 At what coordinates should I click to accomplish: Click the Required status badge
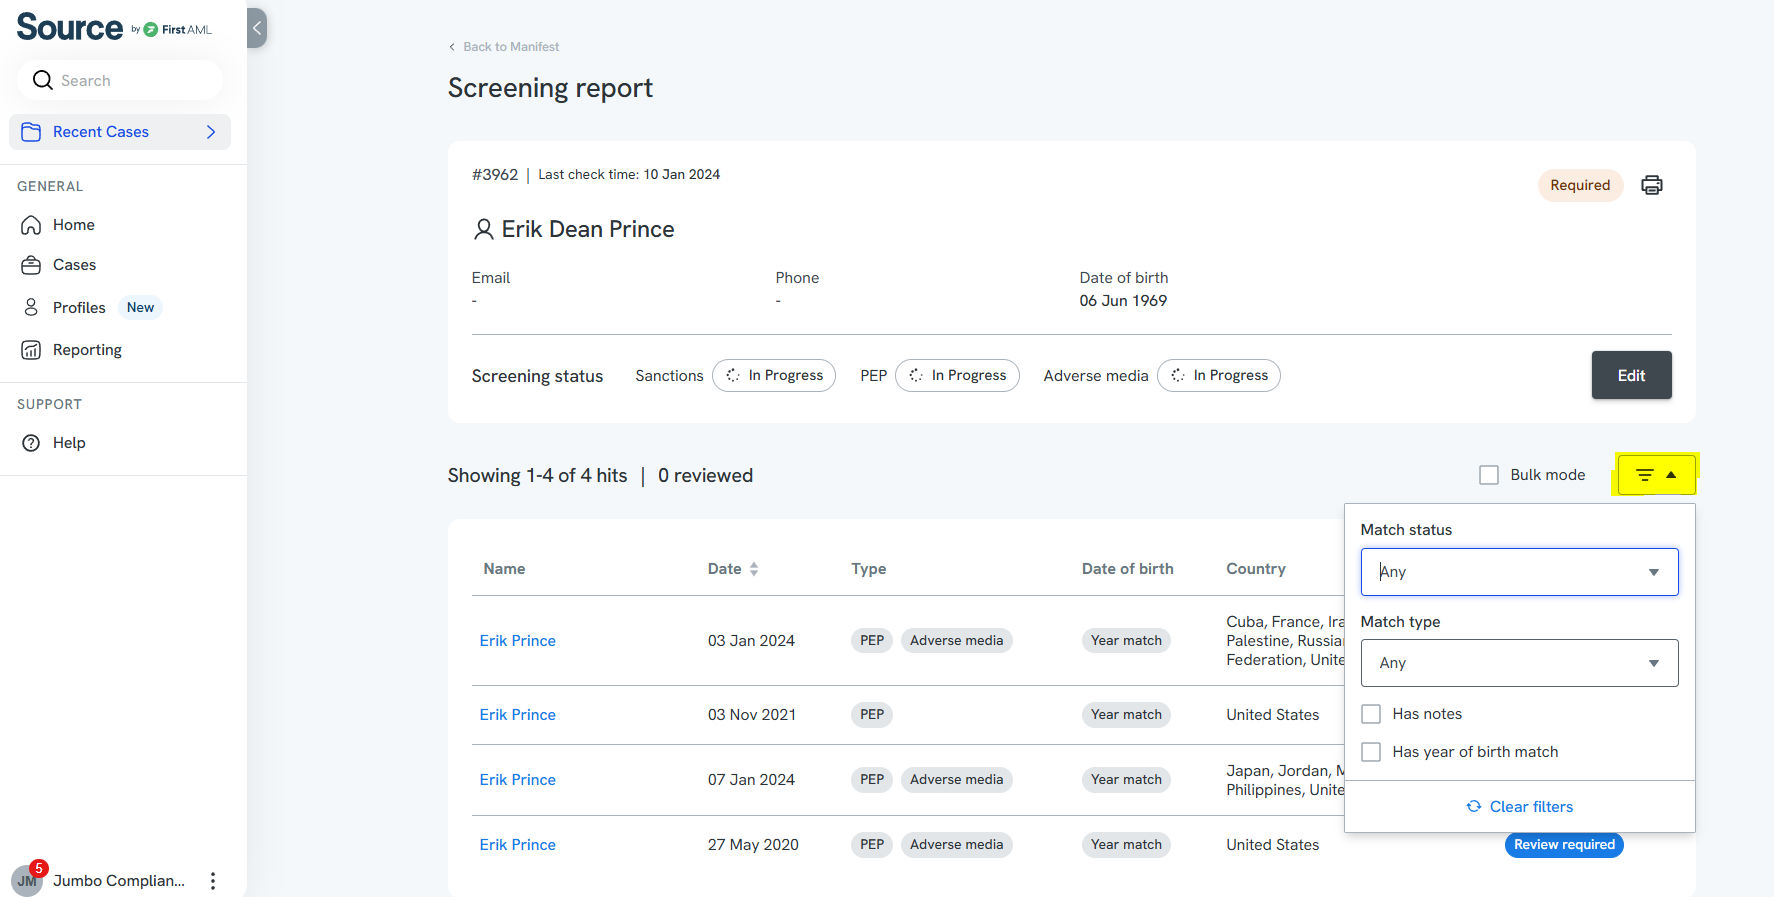1580,185
